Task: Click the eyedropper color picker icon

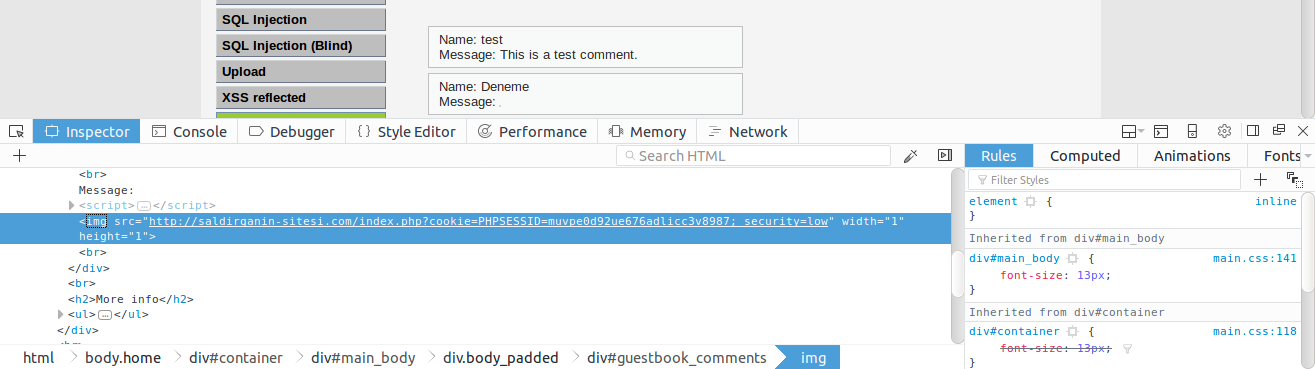Action: (910, 156)
